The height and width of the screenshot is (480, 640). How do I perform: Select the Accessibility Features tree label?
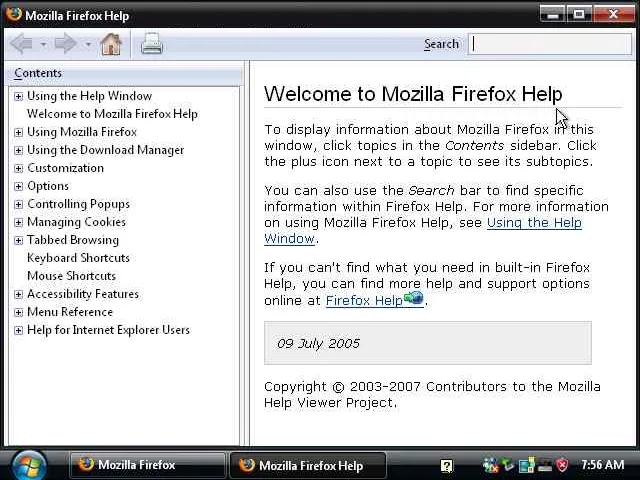(83, 294)
